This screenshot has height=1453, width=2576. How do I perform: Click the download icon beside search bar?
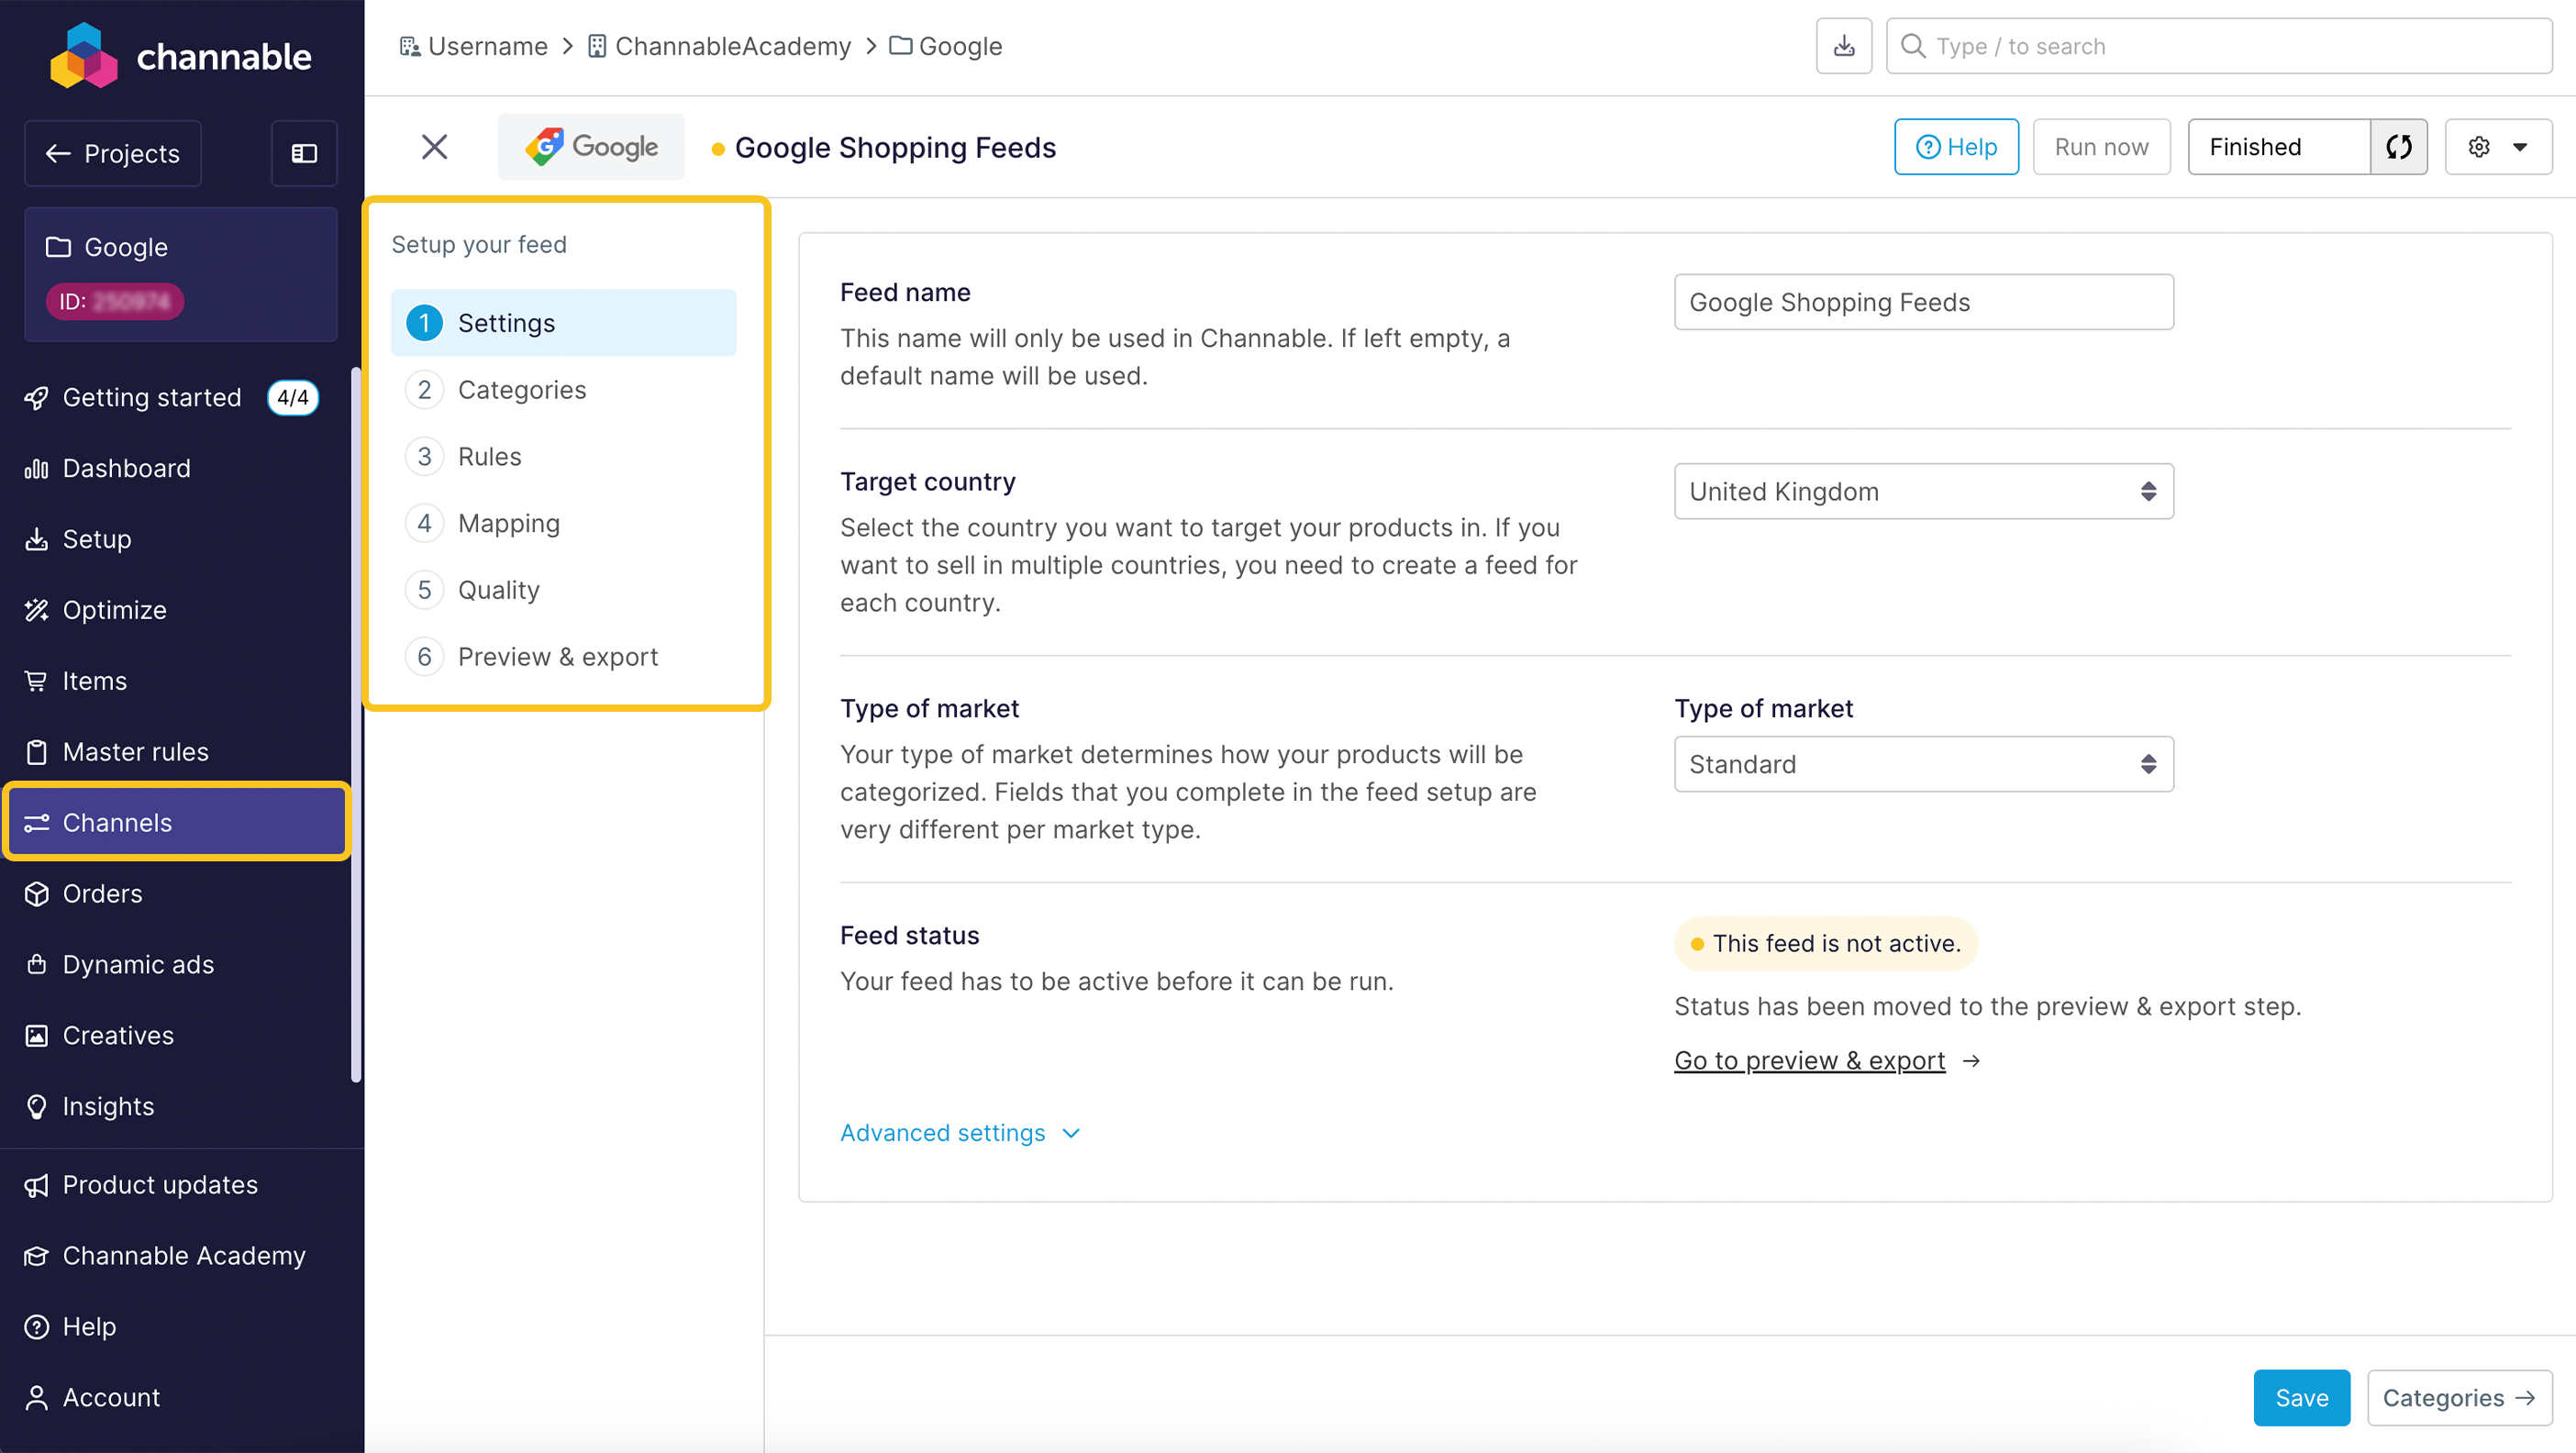pos(1843,46)
